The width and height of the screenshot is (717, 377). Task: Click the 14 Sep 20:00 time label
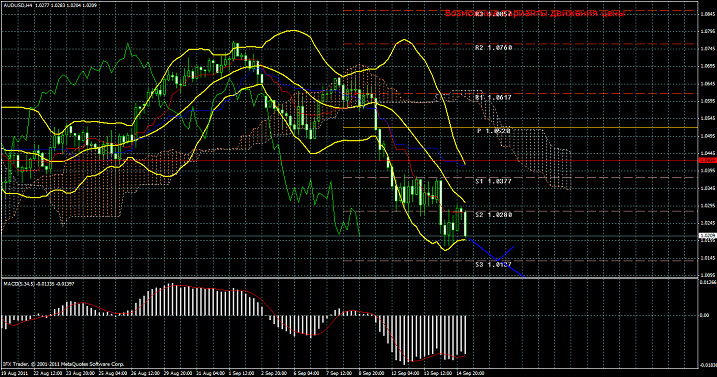pos(470,373)
